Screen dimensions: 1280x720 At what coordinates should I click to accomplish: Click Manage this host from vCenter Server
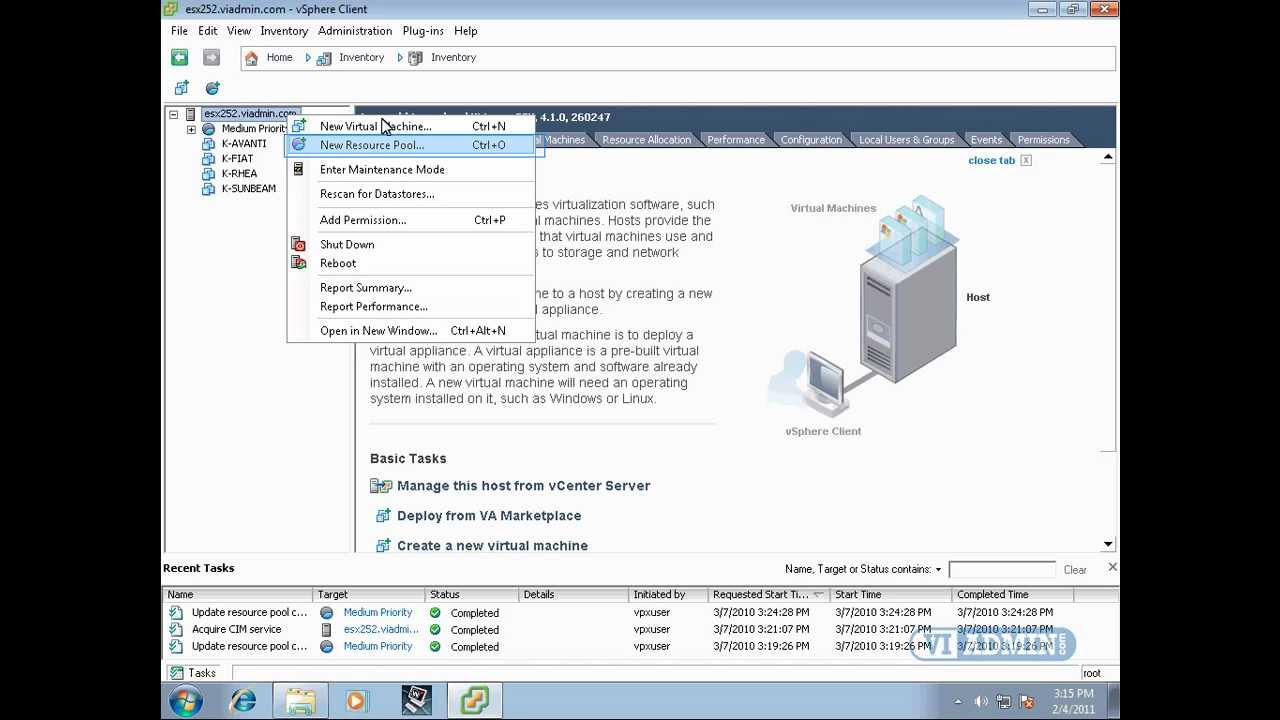(x=523, y=486)
